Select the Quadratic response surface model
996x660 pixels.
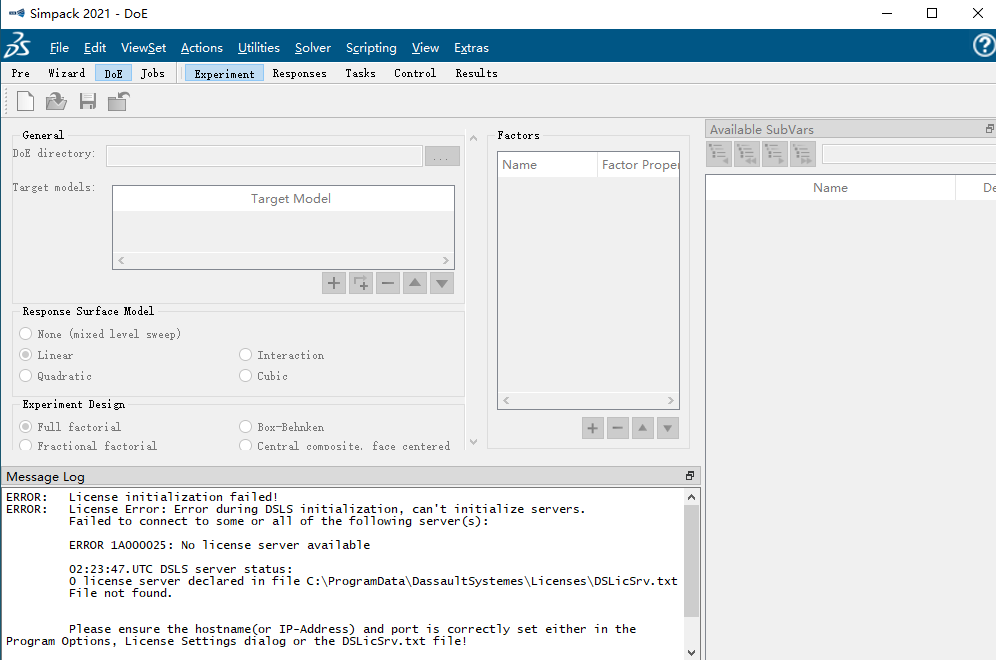[x=26, y=376]
